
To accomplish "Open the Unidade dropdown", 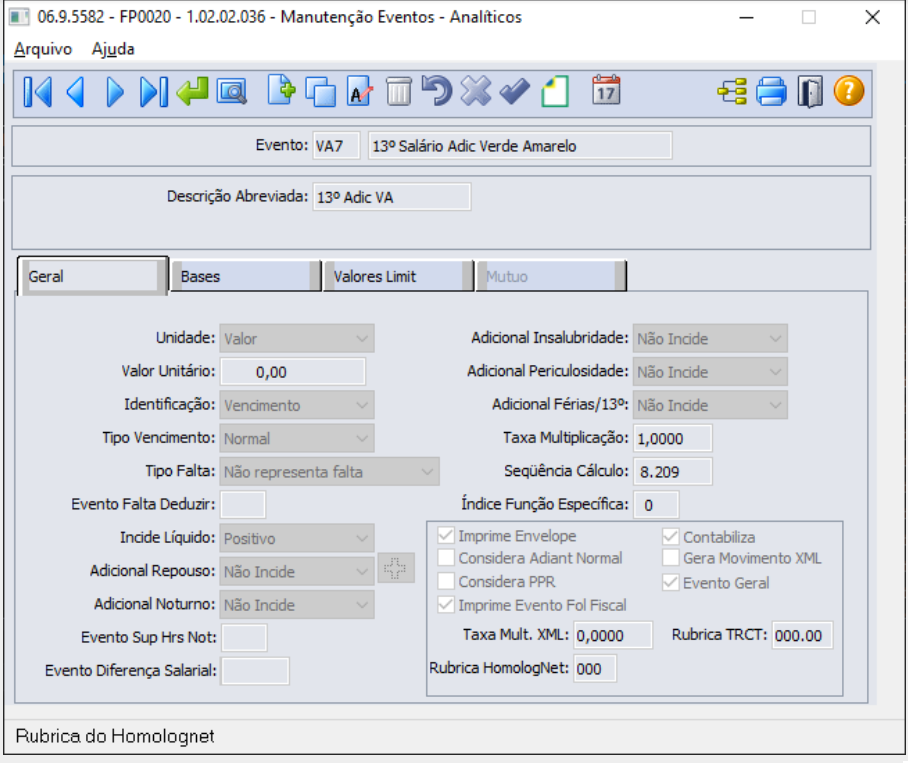I will 297,338.
